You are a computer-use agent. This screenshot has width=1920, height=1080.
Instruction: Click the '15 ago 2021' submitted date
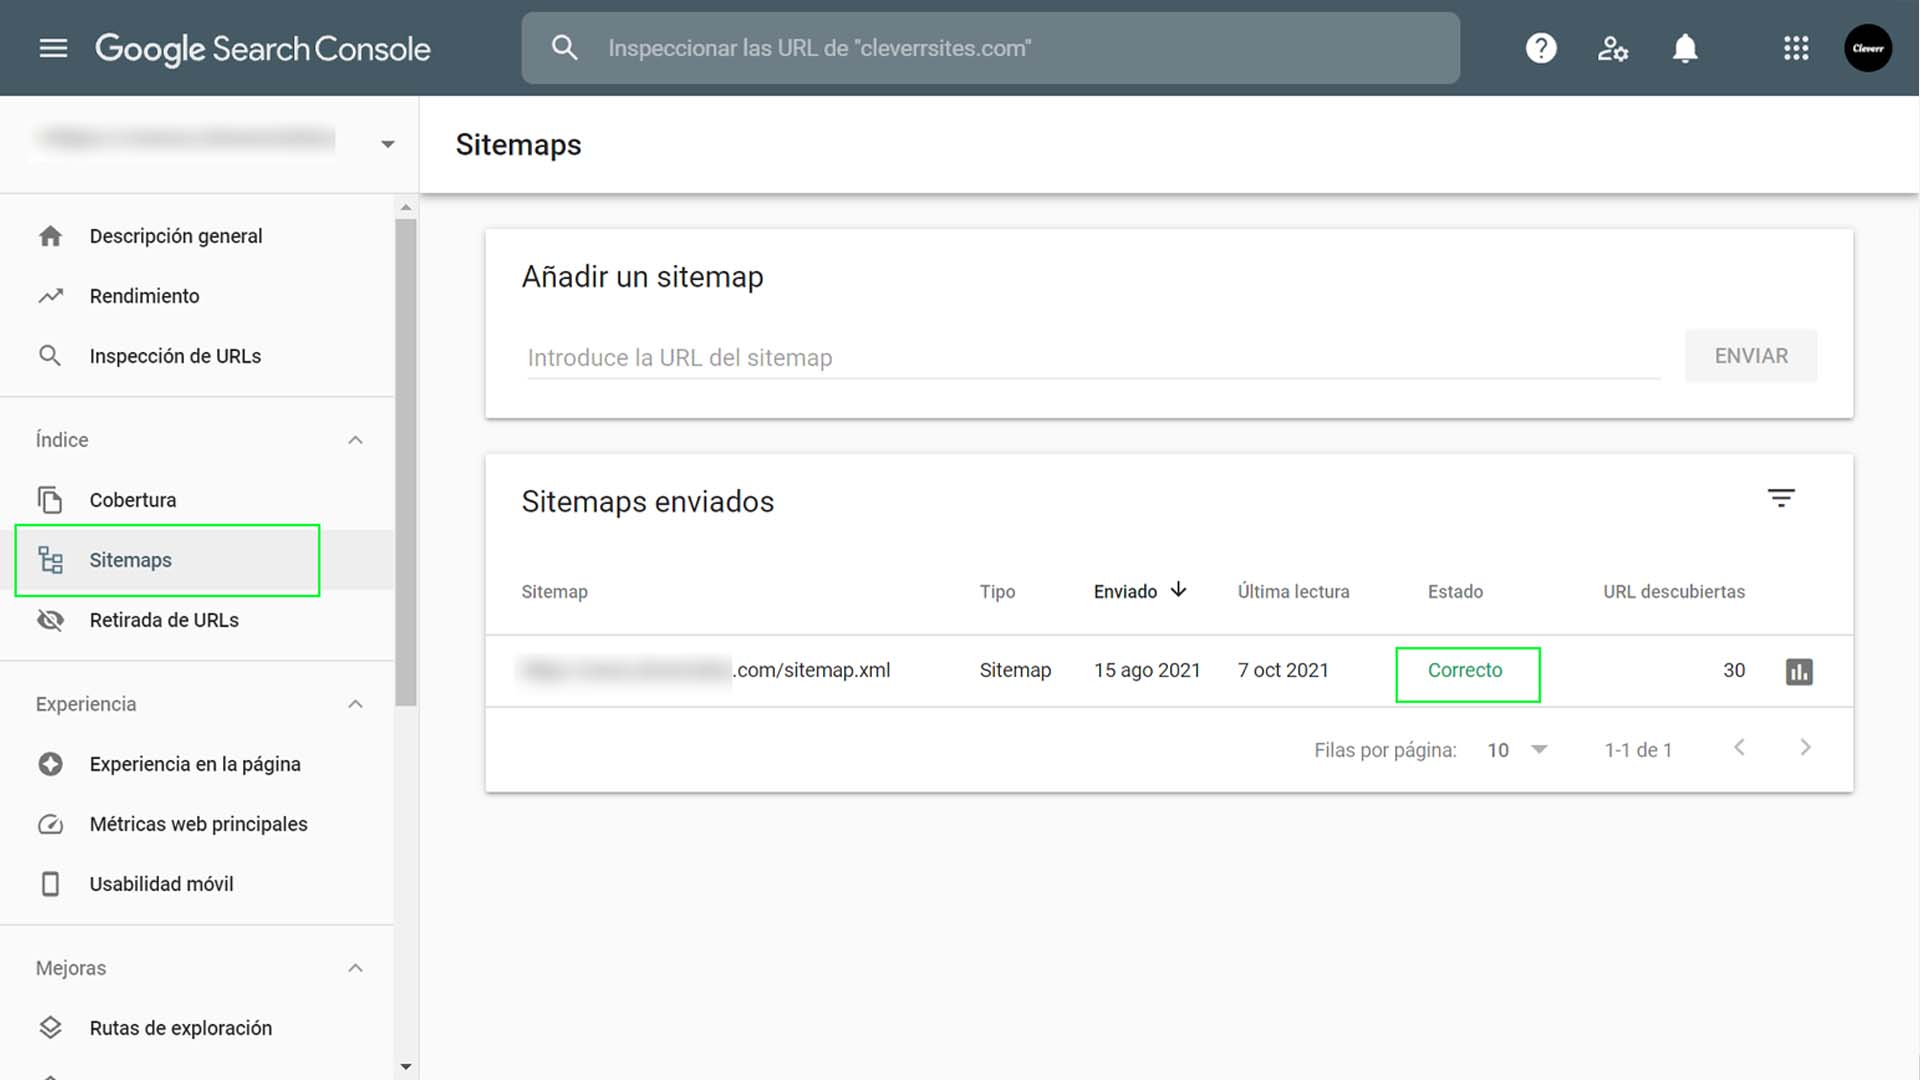[x=1147, y=670]
